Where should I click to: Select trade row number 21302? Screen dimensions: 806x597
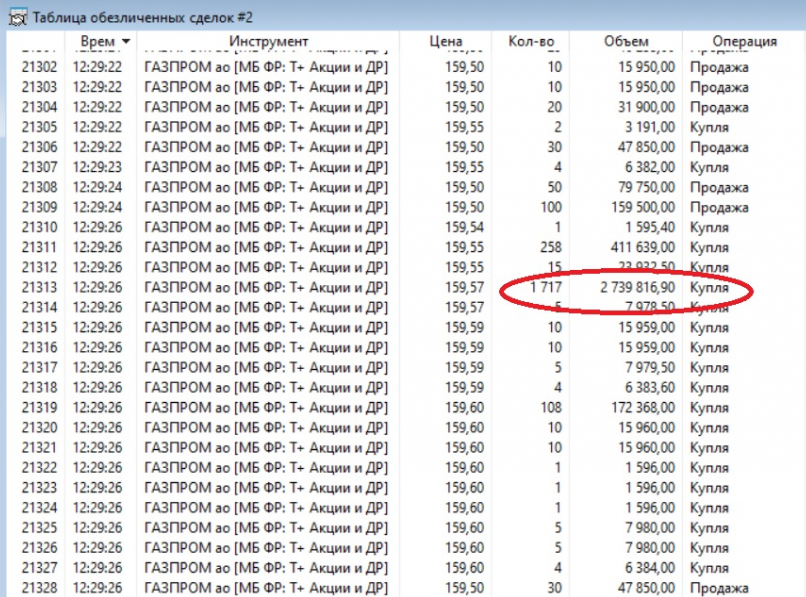[x=39, y=68]
